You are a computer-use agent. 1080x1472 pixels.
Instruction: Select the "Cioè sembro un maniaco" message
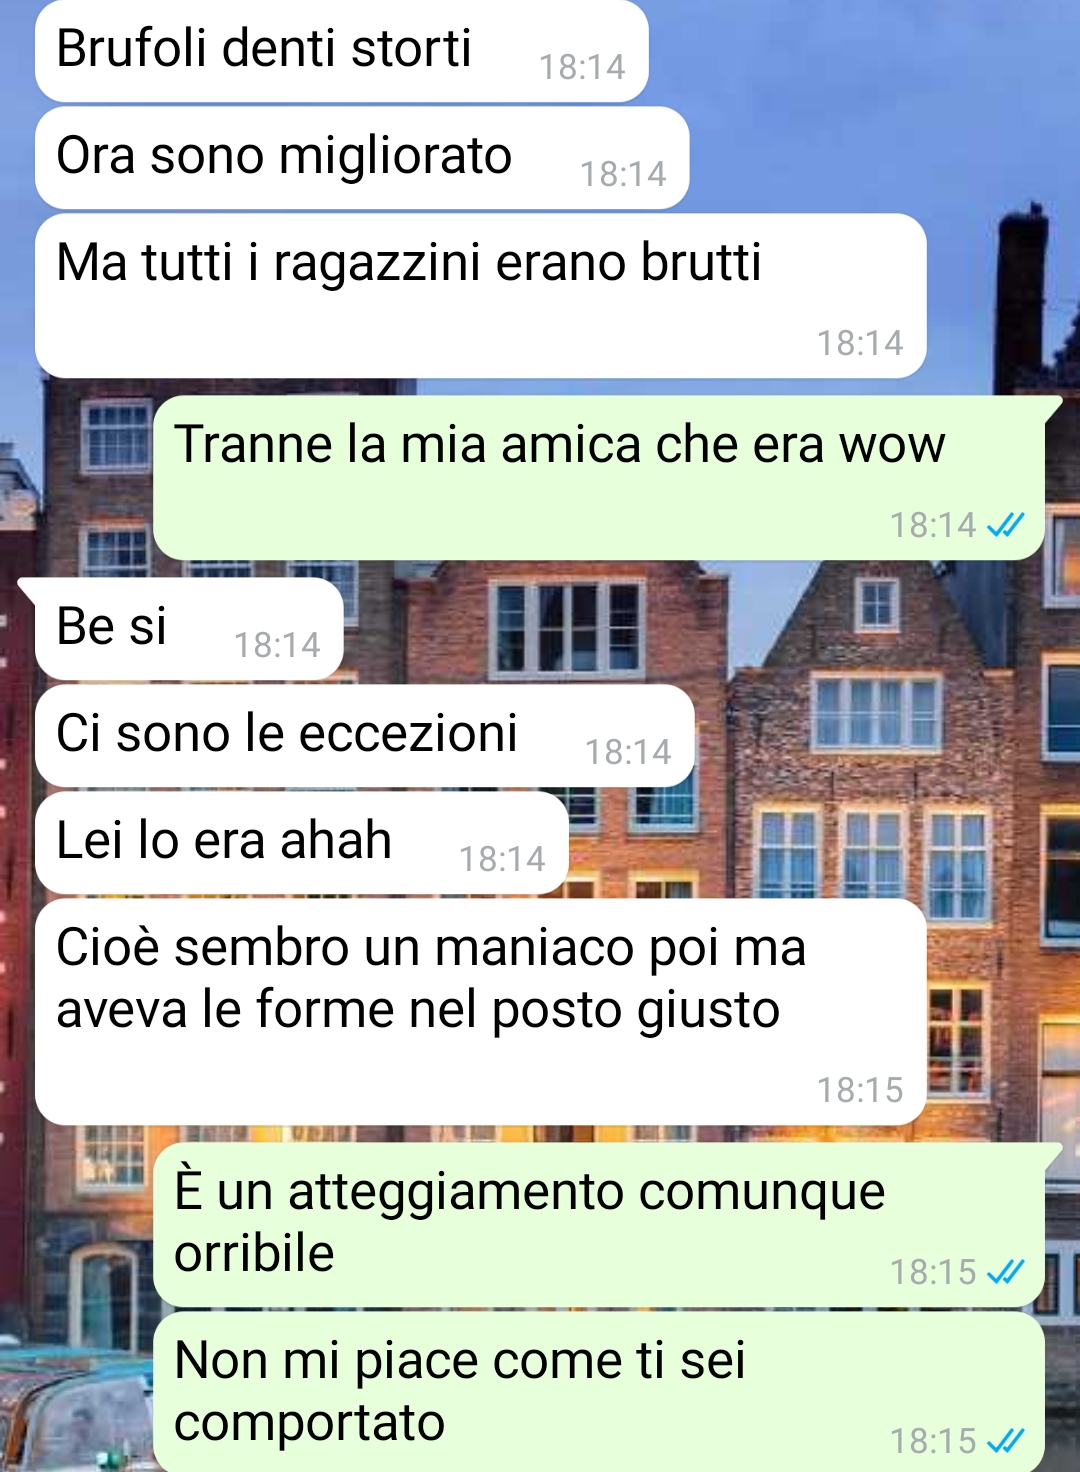(x=481, y=1012)
